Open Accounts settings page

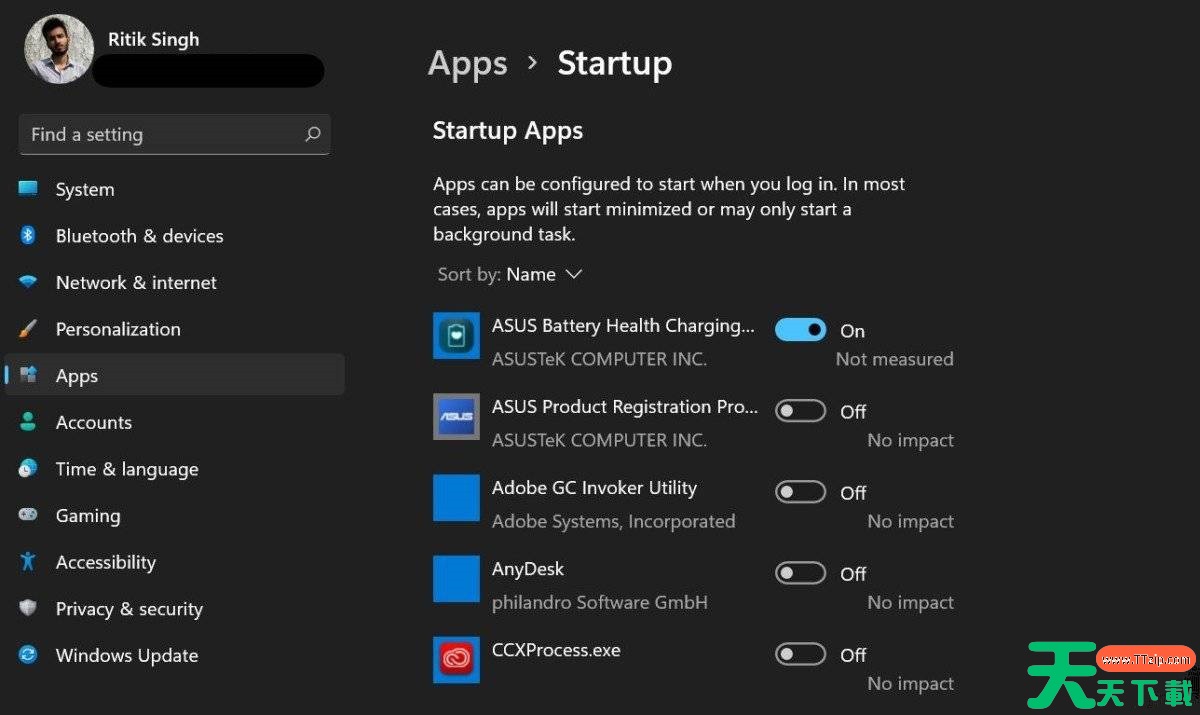(175, 422)
